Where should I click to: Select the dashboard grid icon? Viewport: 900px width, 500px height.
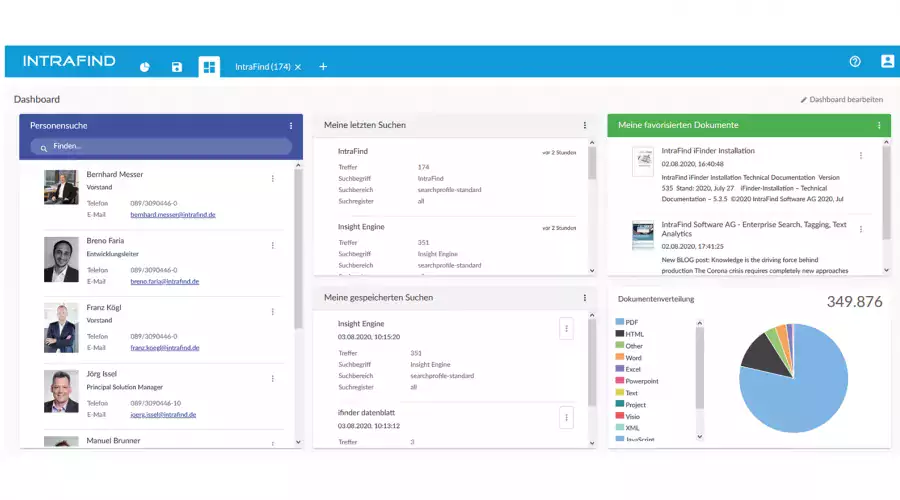click(209, 67)
